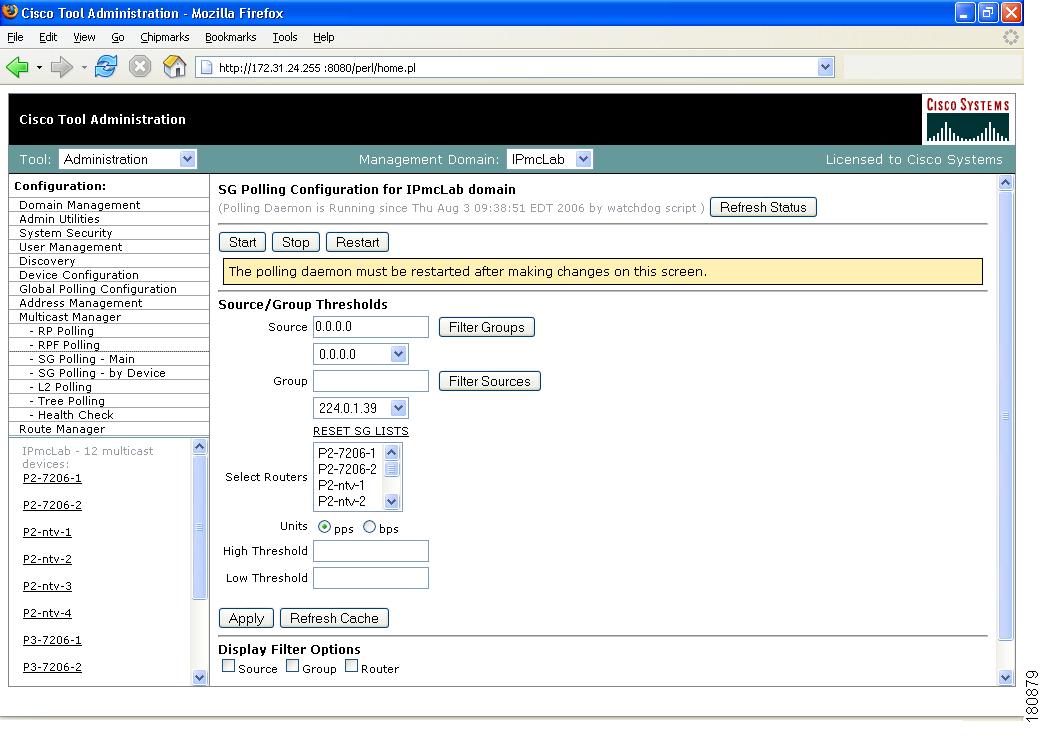1043x742 pixels.
Task: Open the Chipmarks menu
Action: click(164, 37)
